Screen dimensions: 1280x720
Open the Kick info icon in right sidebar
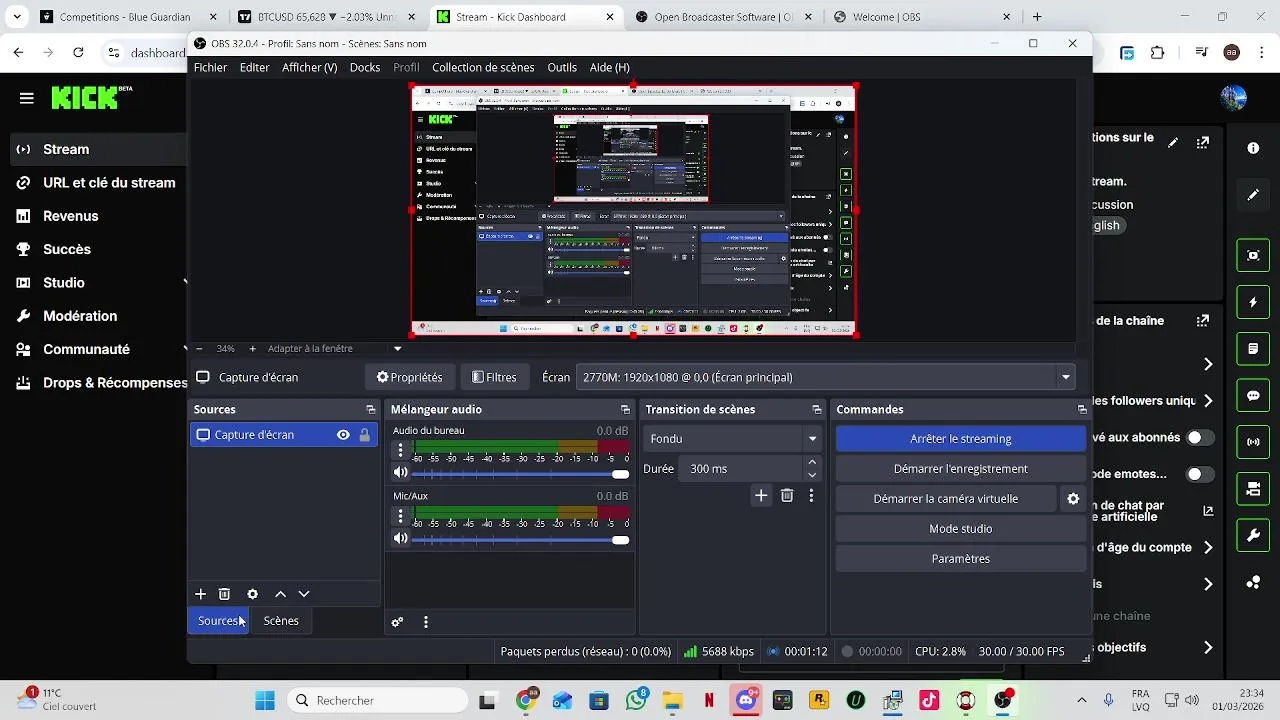click(x=1253, y=148)
